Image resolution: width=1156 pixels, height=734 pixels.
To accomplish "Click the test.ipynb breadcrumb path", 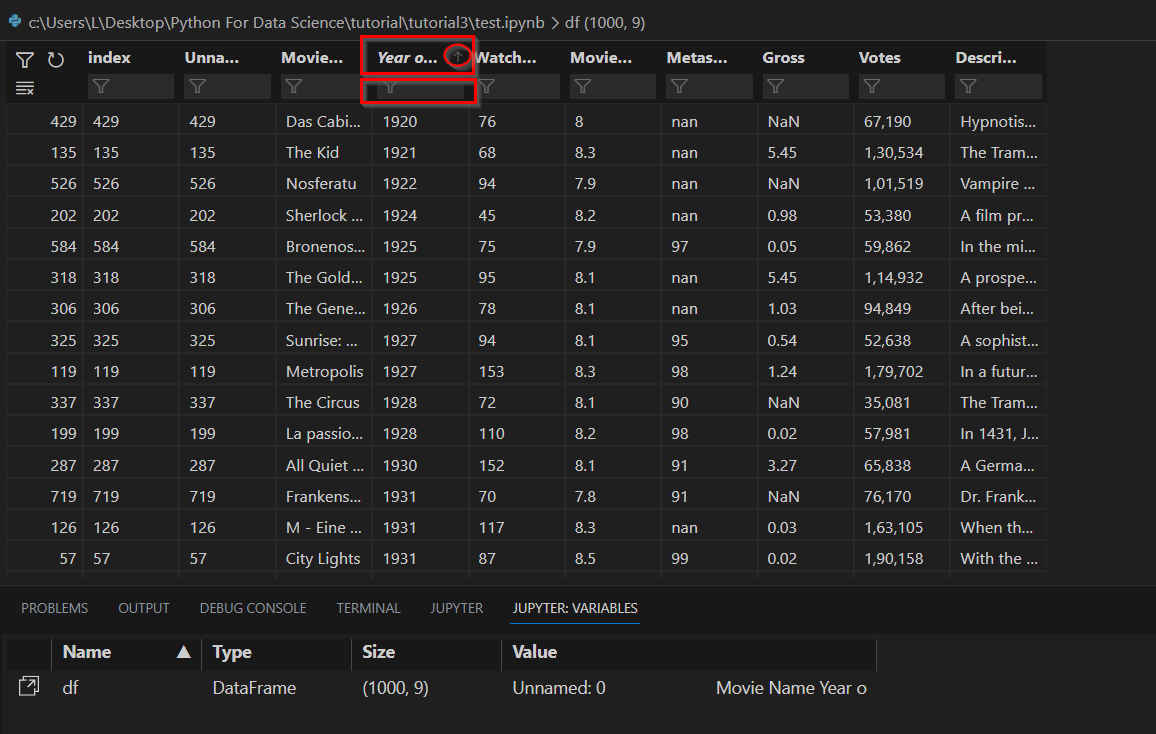I will 509,23.
